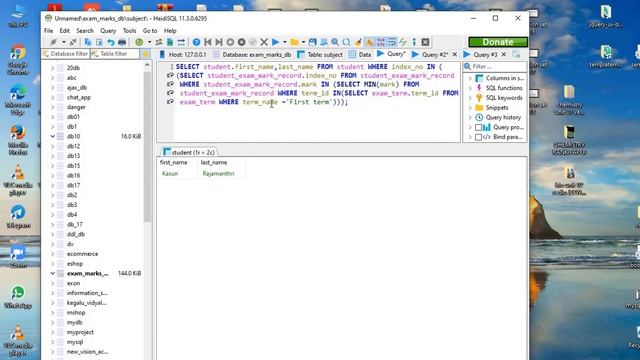Viewport: 640px width, 360px height.
Task: Click the Load SQL file folder icon
Action: (x=295, y=42)
